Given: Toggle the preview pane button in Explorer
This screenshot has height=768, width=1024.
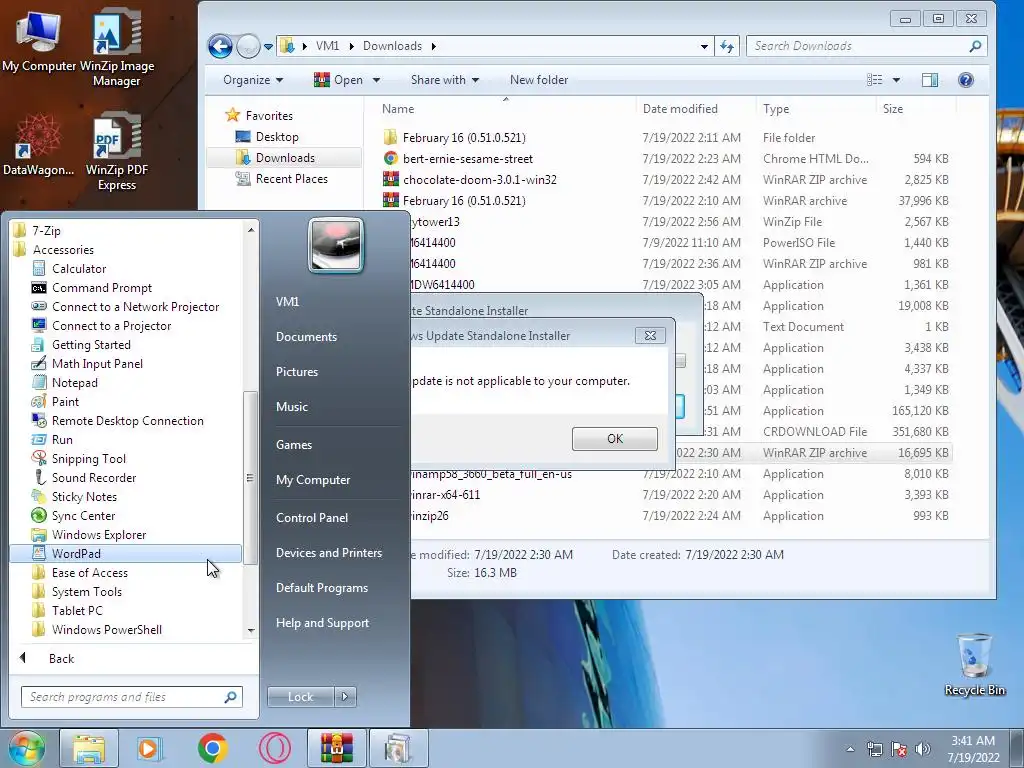Looking at the screenshot, I should coord(929,80).
